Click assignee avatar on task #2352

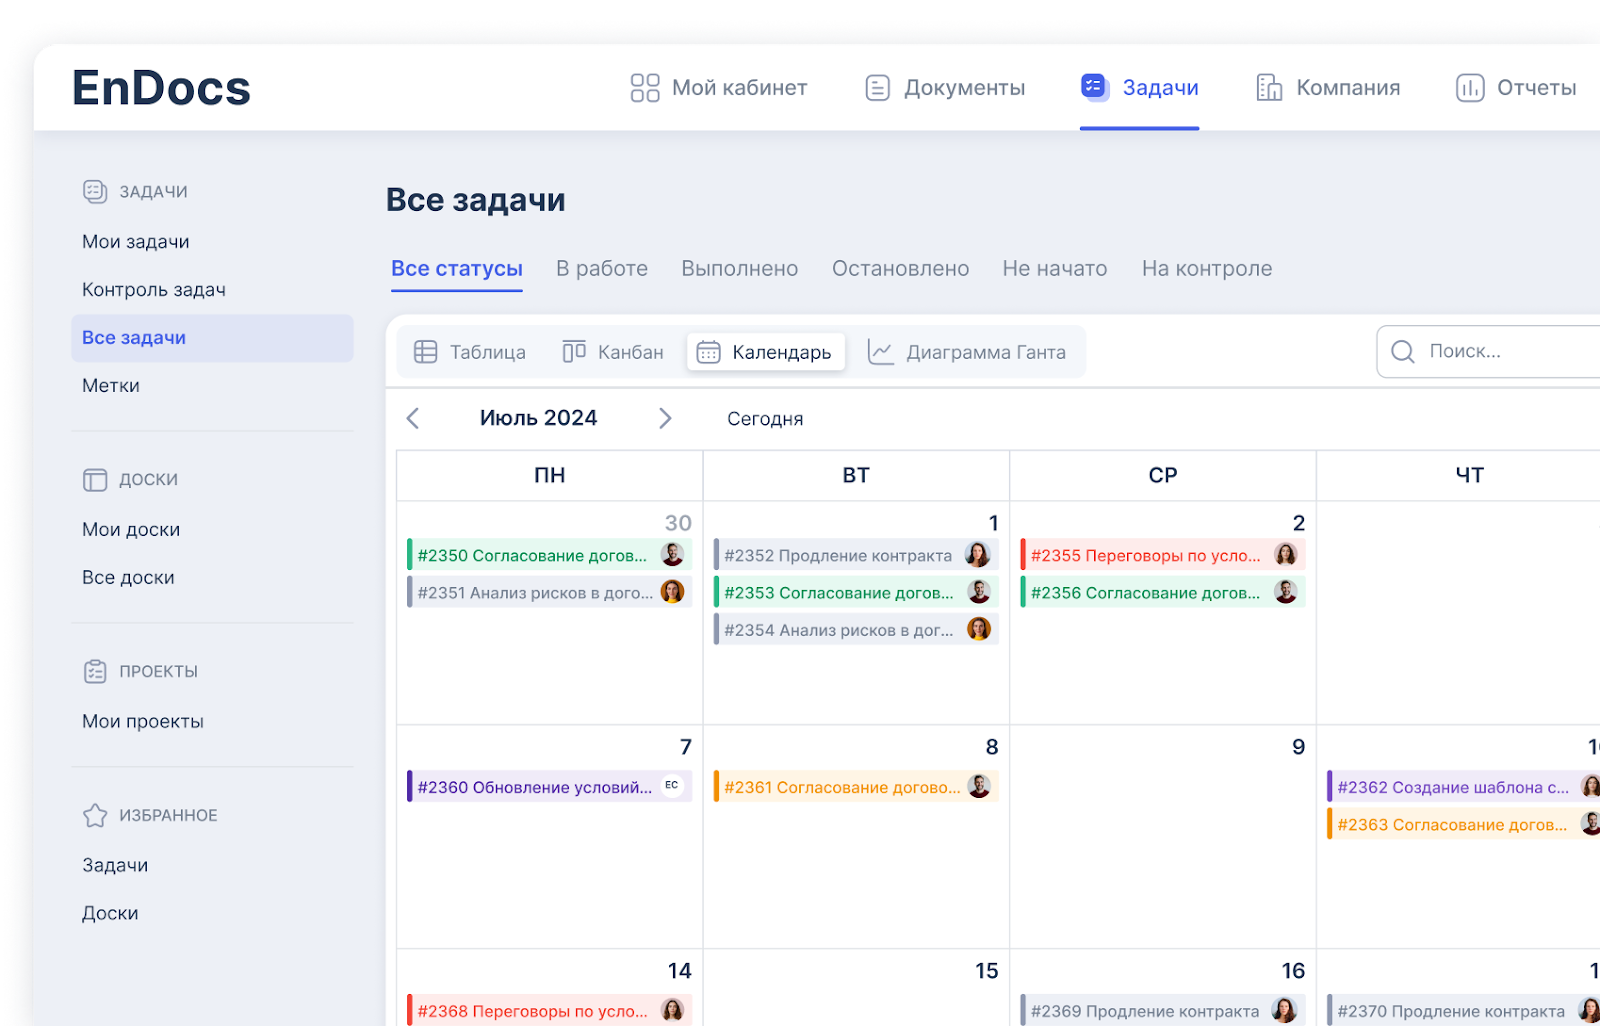(977, 554)
